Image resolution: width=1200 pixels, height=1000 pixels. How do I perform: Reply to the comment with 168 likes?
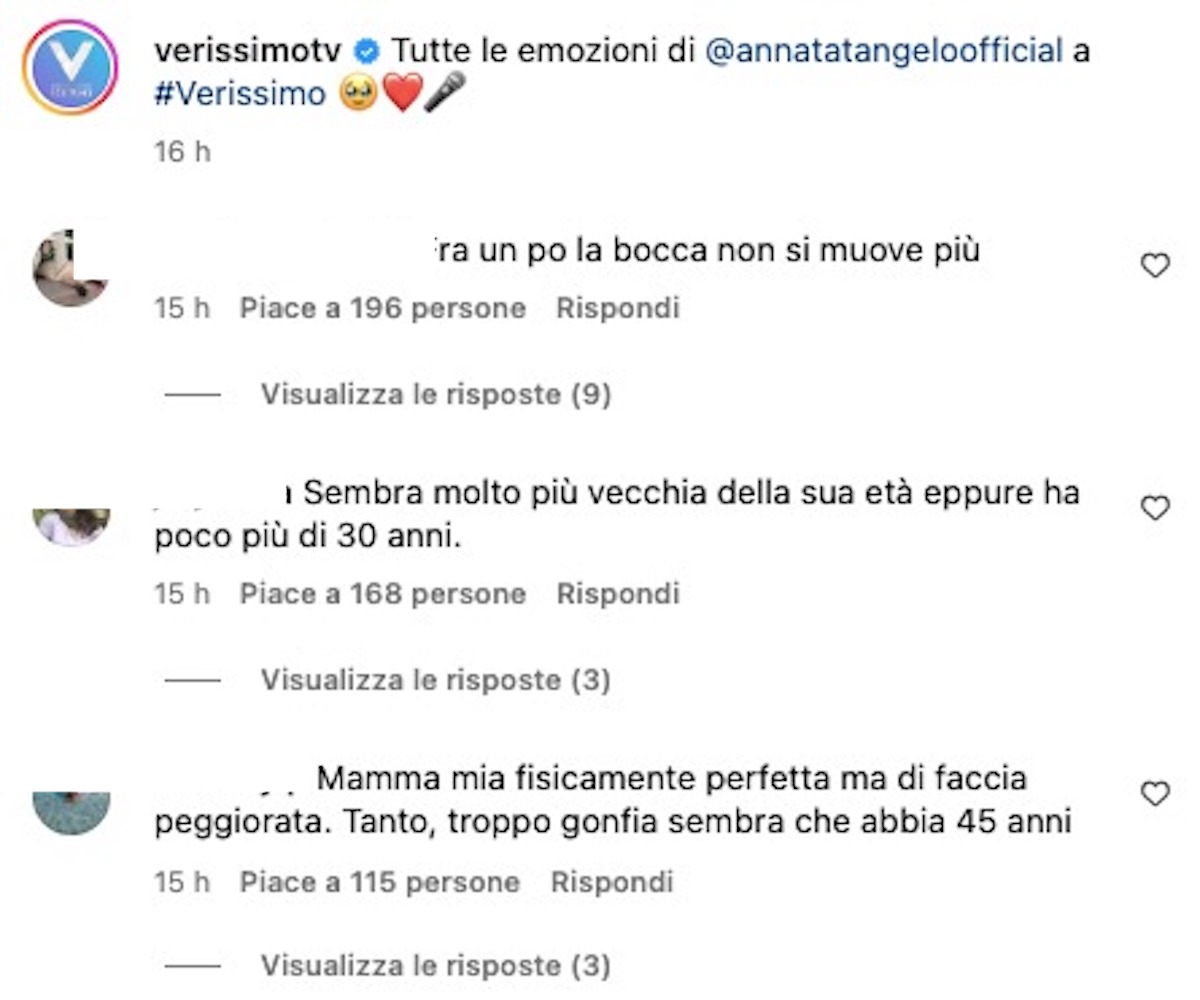pyautogui.click(x=617, y=594)
